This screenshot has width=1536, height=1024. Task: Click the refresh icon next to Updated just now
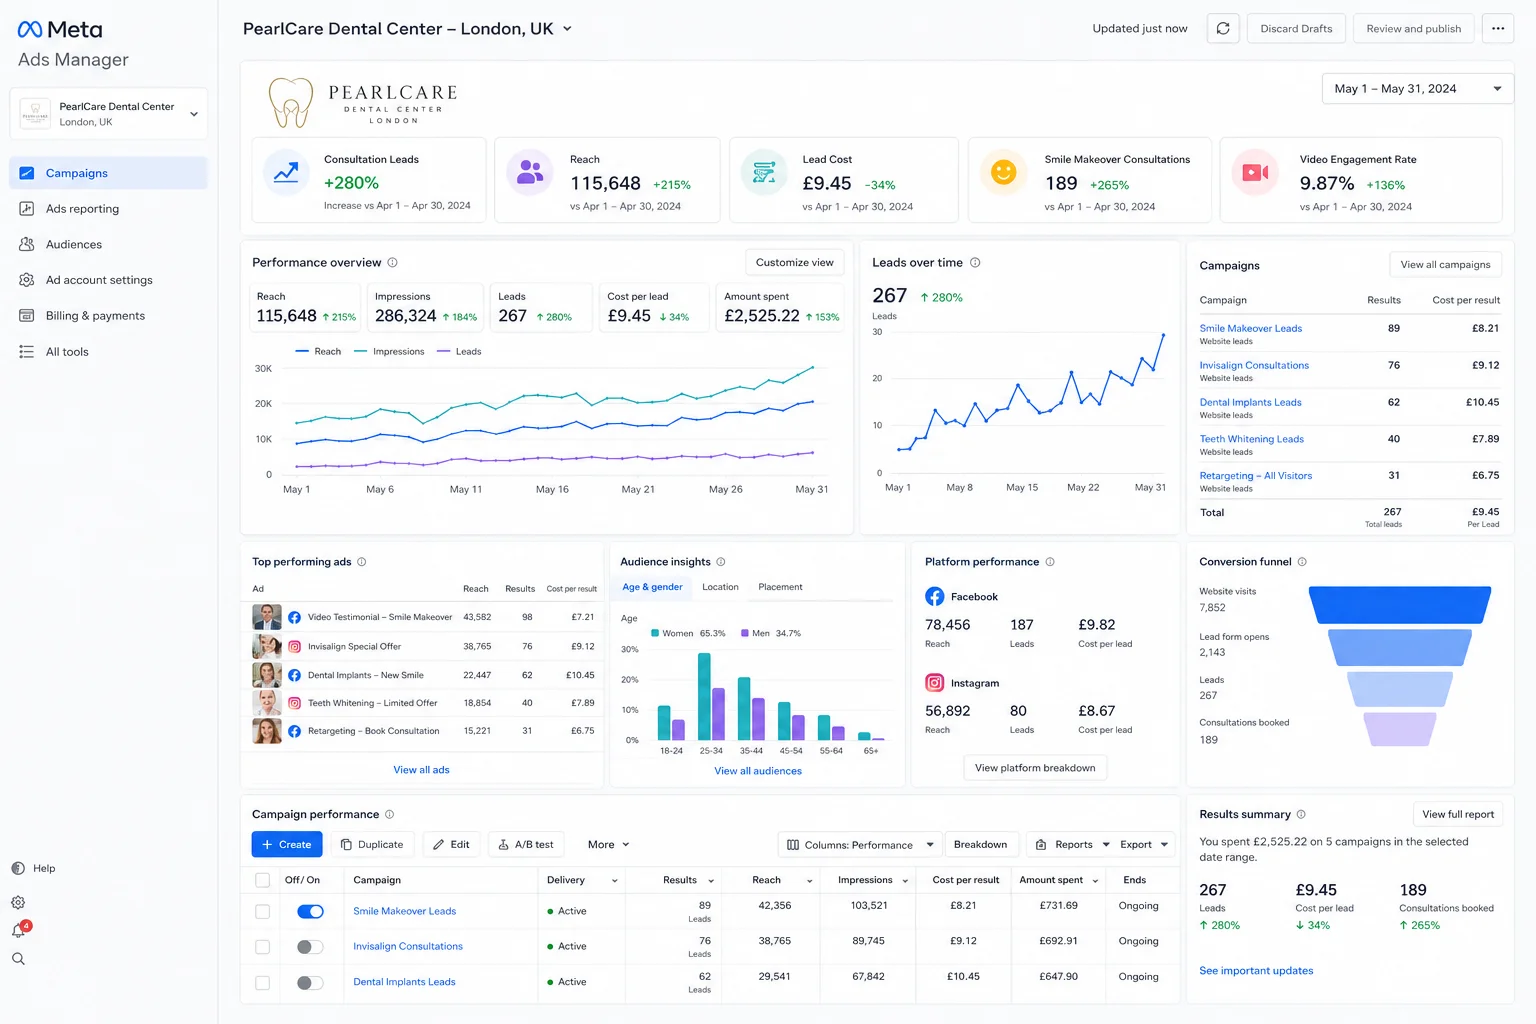coord(1222,29)
